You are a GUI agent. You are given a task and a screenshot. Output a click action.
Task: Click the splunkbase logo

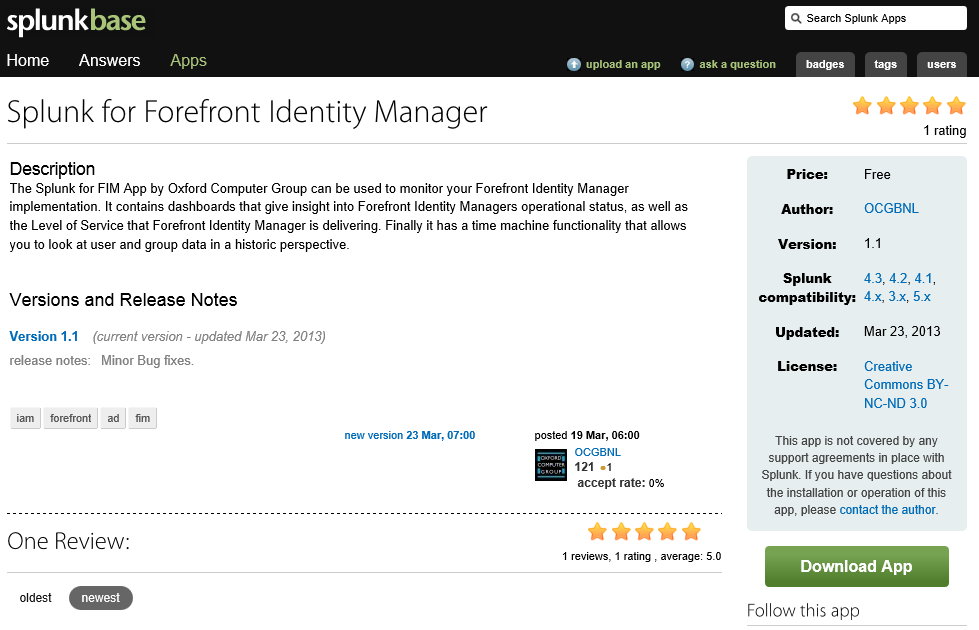tap(76, 22)
